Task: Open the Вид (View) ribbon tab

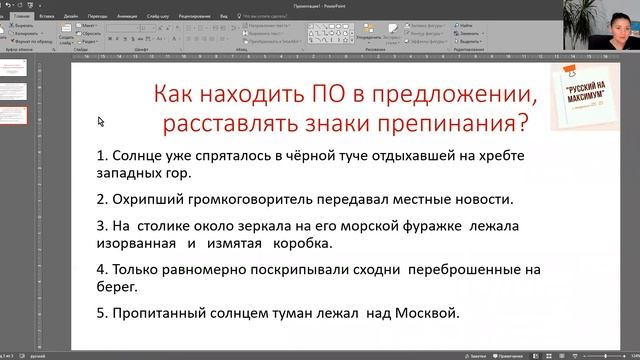Action: [224, 16]
